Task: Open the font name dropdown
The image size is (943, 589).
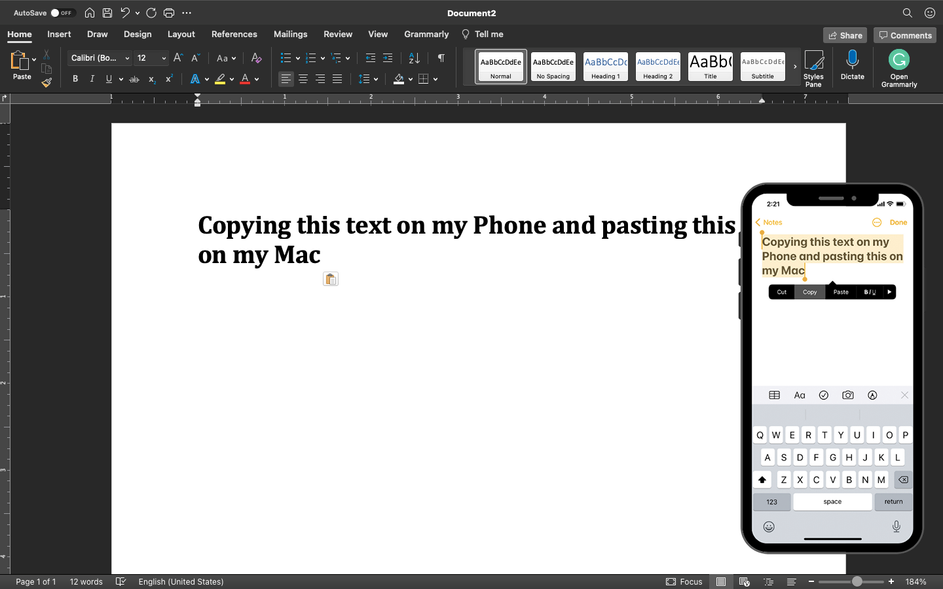Action: (127, 58)
